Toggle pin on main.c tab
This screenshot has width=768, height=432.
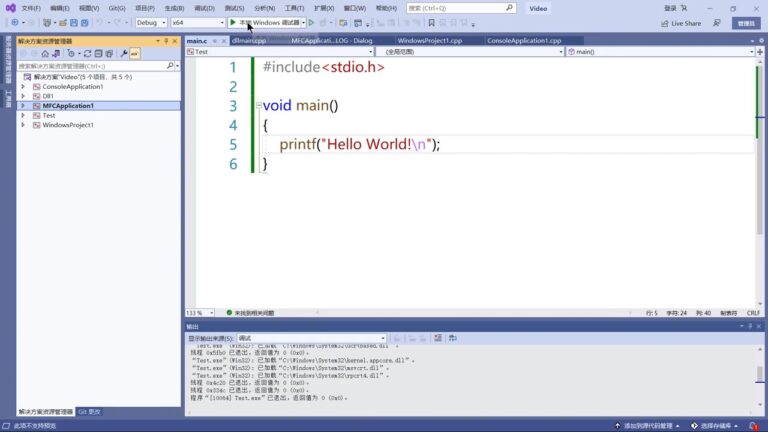click(215, 41)
